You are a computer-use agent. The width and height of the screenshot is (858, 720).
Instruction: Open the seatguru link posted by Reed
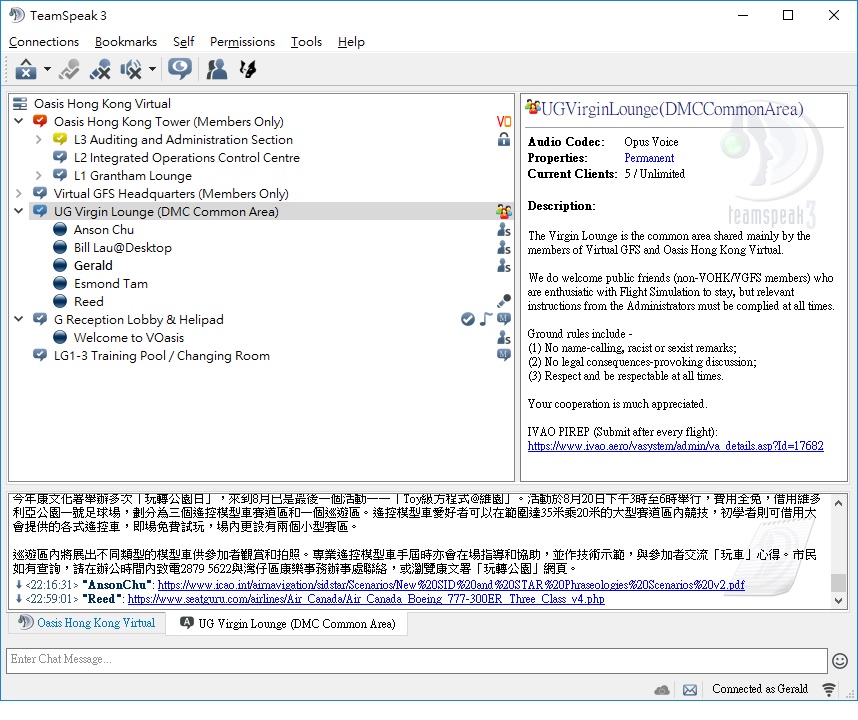(365, 599)
